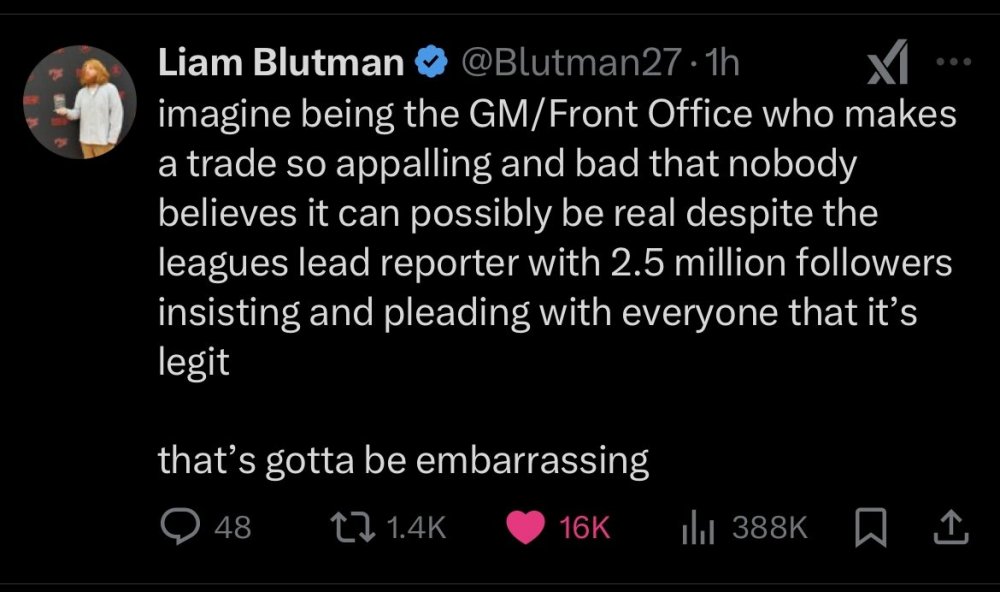The width and height of the screenshot is (1000, 592).
Task: Click the reply speech bubble icon
Action: coord(181,527)
